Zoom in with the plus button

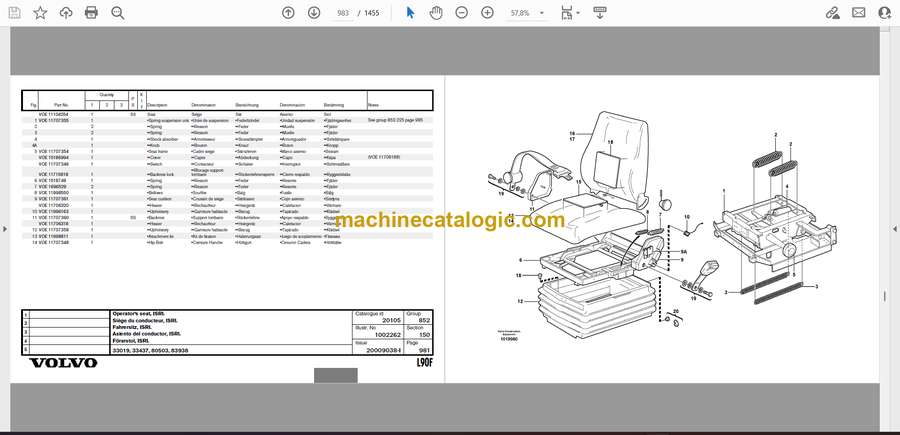tap(487, 13)
